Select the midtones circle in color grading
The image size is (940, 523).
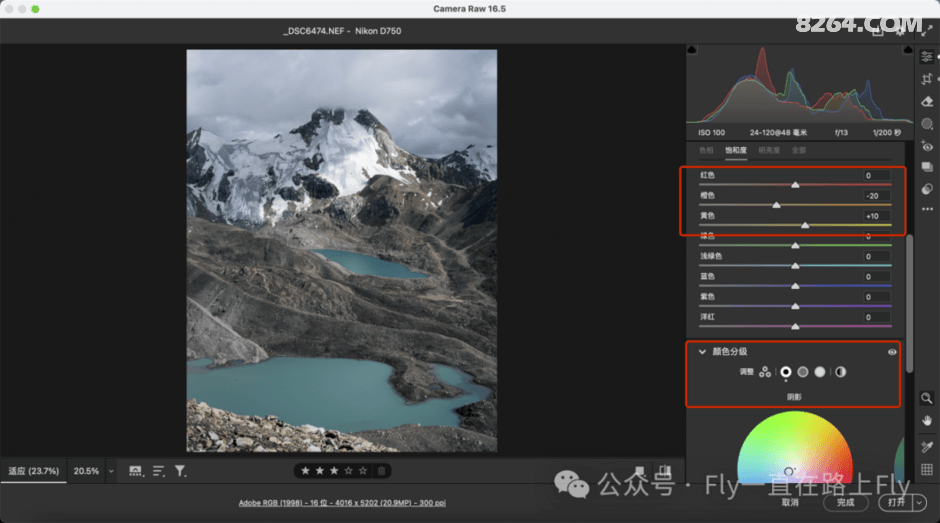(803, 372)
